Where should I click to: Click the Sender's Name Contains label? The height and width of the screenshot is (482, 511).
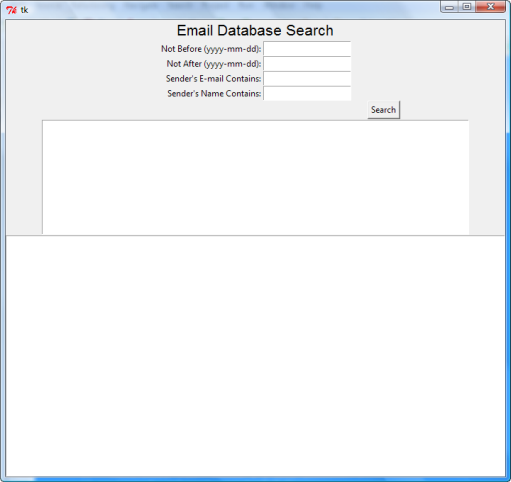coord(214,94)
